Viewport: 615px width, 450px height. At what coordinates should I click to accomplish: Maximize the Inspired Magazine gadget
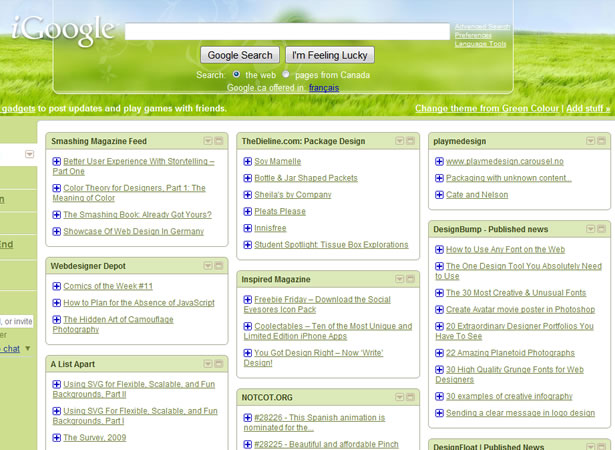click(x=410, y=279)
